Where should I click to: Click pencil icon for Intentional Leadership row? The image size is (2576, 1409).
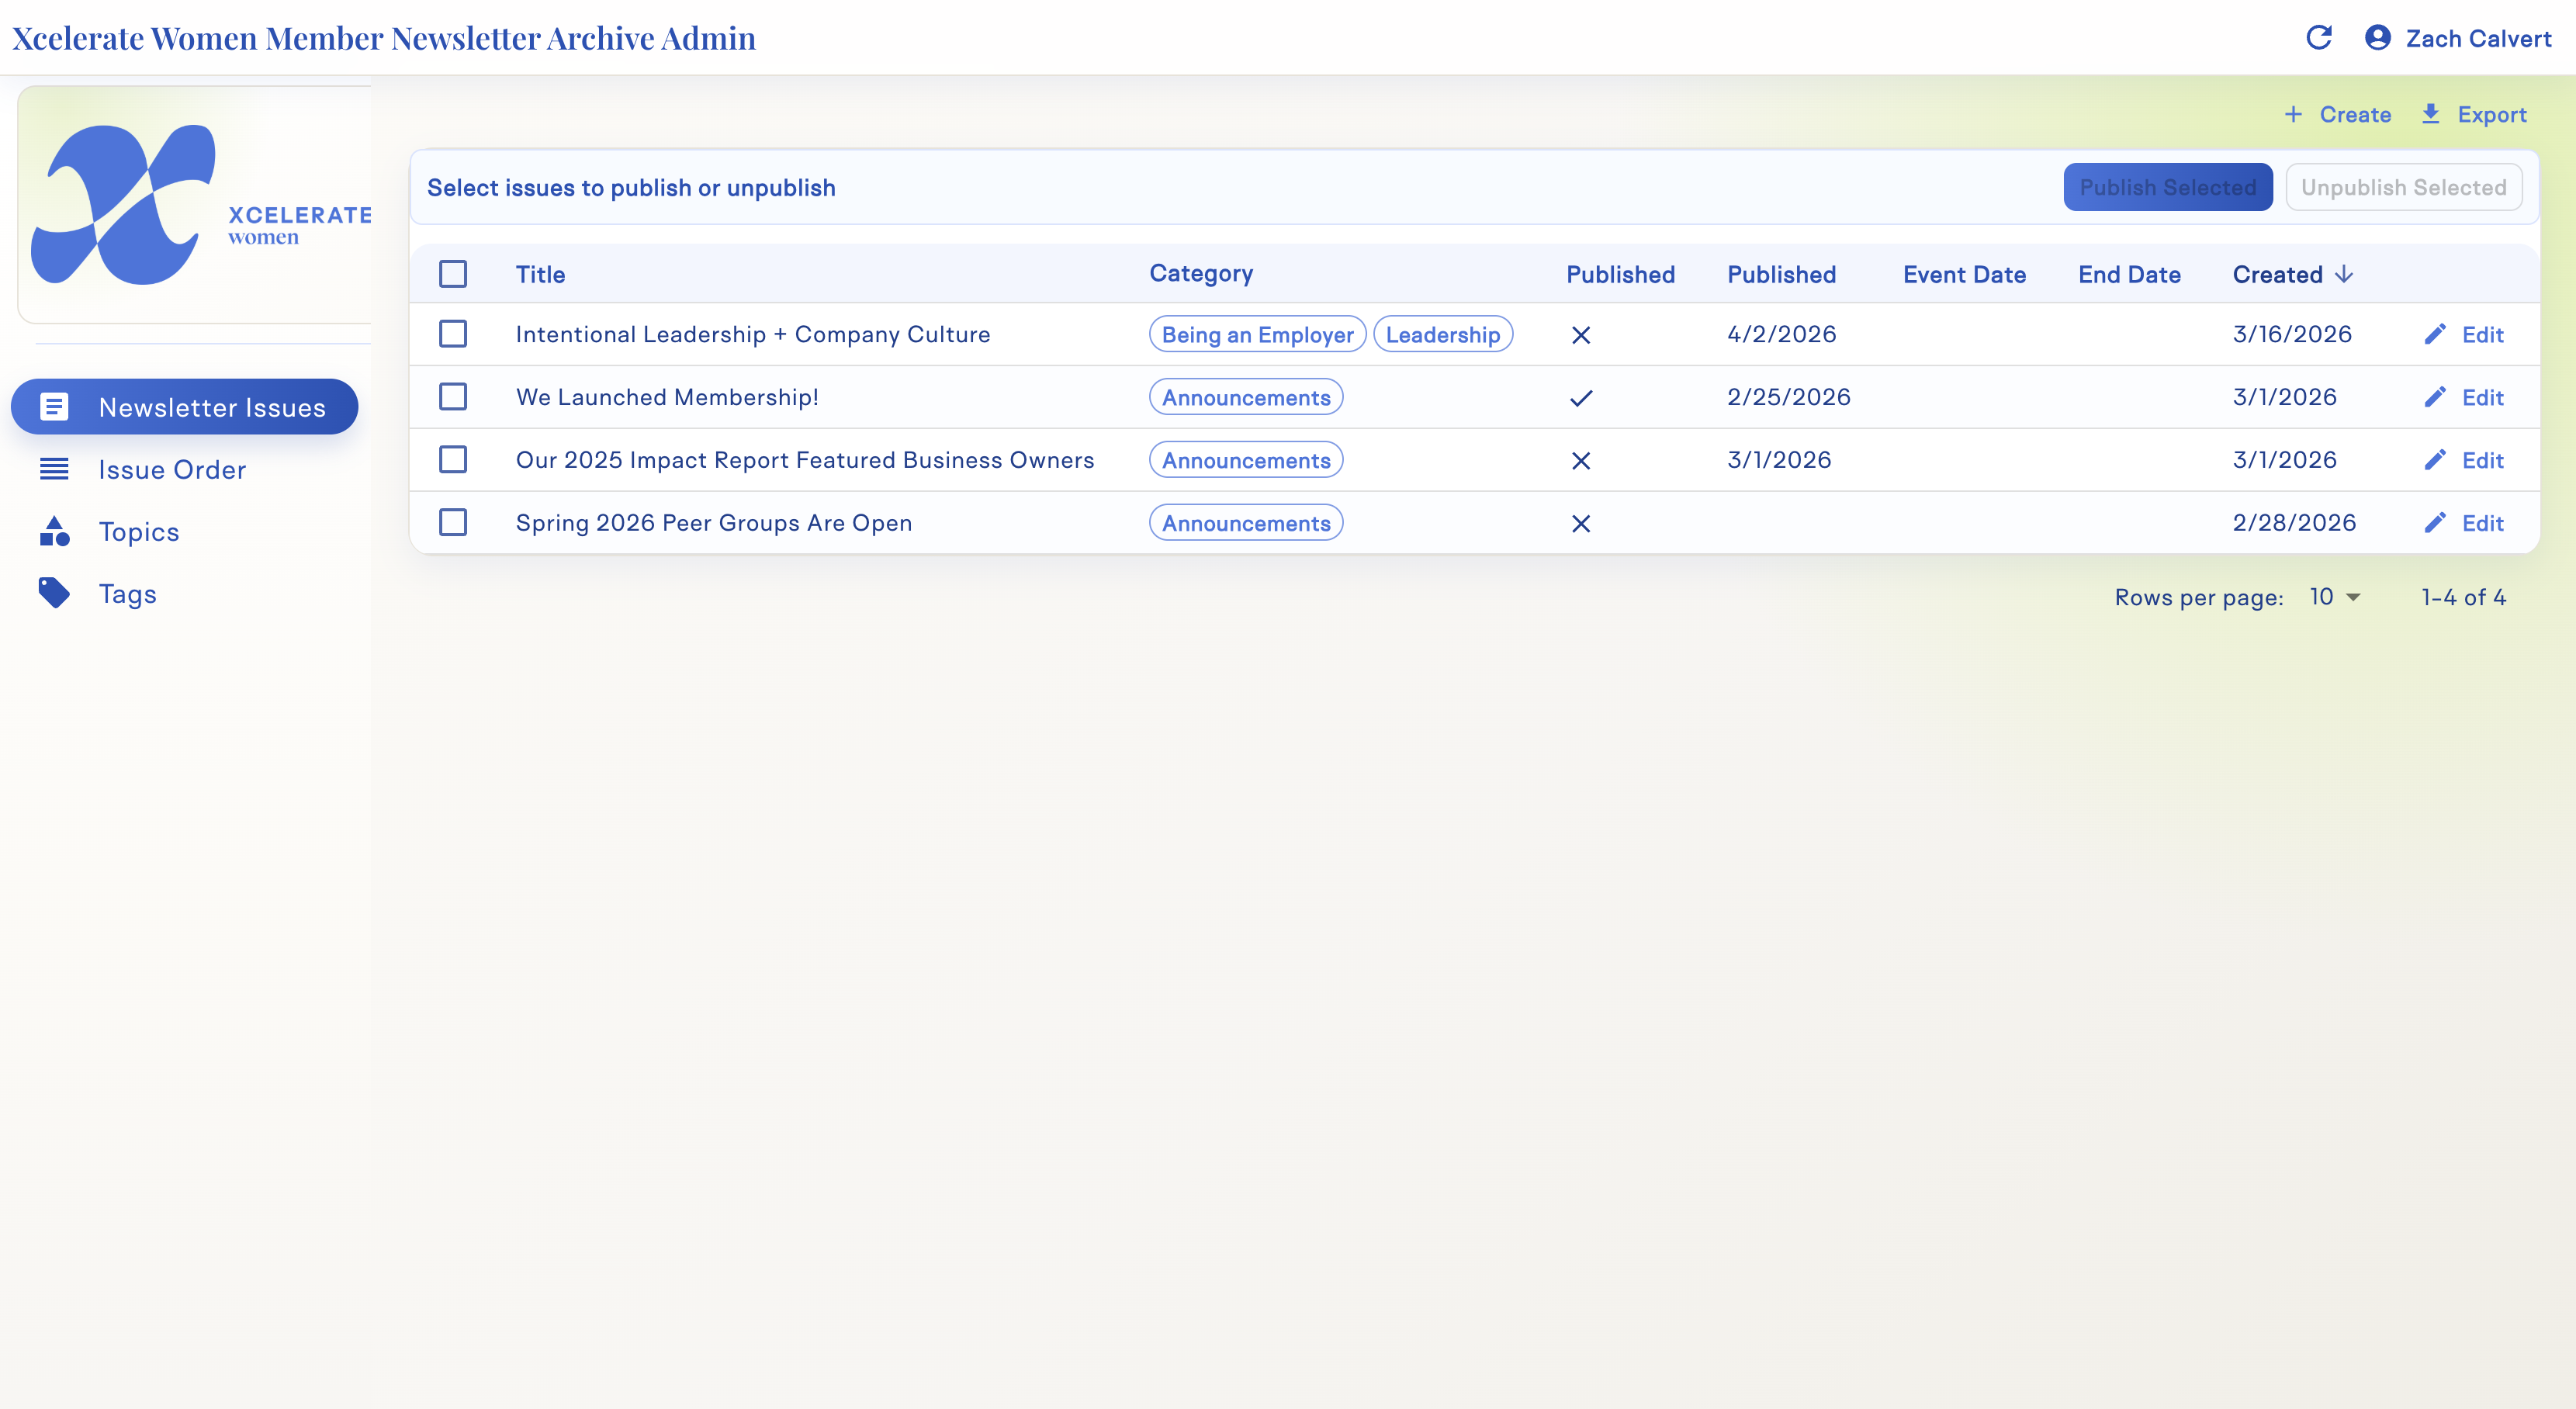[2435, 334]
